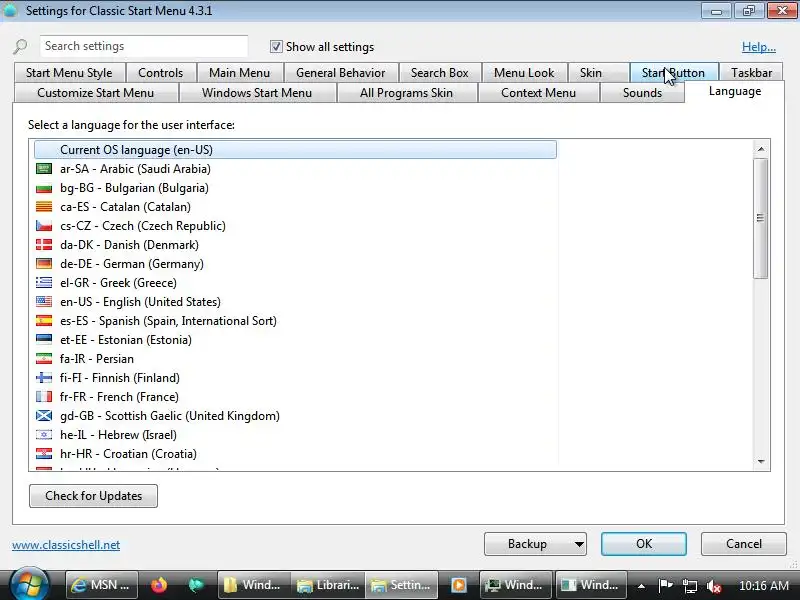This screenshot has width=800, height=600.
Task: Open the Windows Start orb
Action: (x=29, y=585)
